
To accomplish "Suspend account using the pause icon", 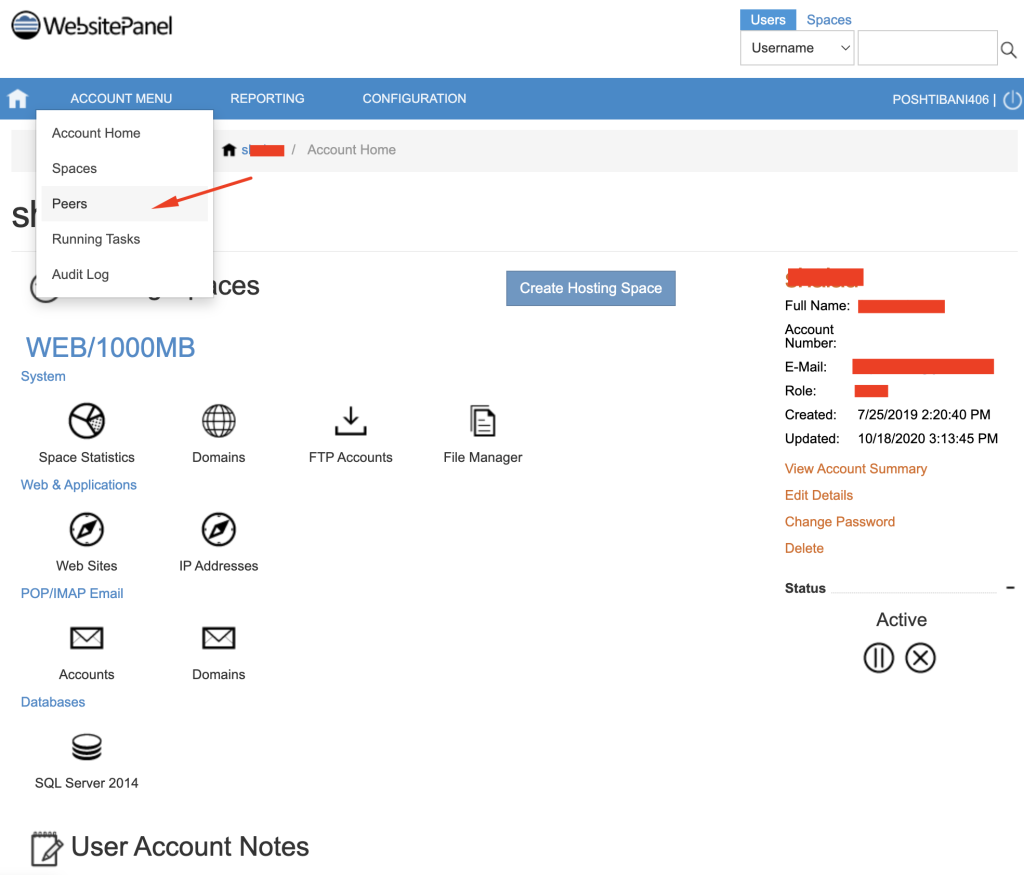I will [878, 658].
